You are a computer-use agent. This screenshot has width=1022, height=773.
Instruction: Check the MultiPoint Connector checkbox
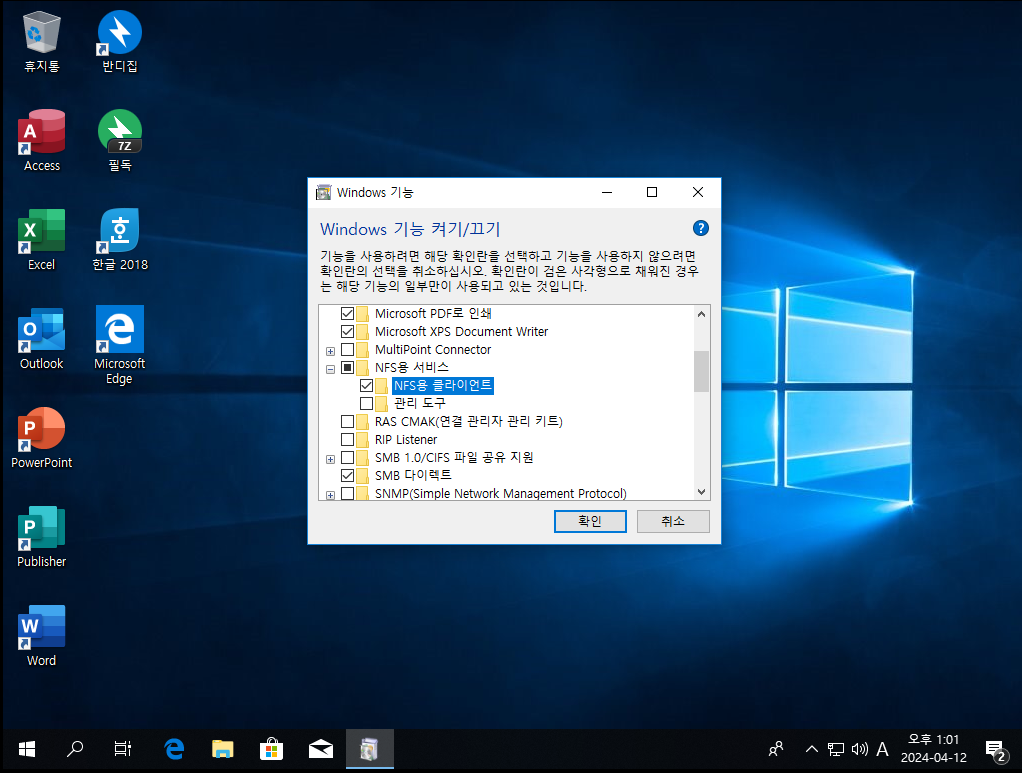[347, 349]
